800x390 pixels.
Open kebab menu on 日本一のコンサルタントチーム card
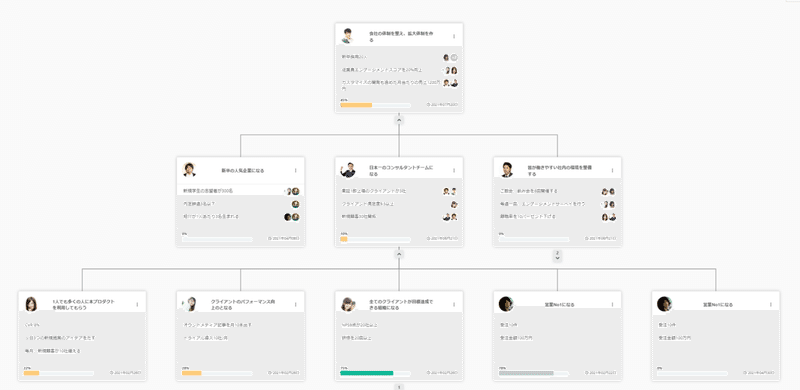(x=454, y=170)
